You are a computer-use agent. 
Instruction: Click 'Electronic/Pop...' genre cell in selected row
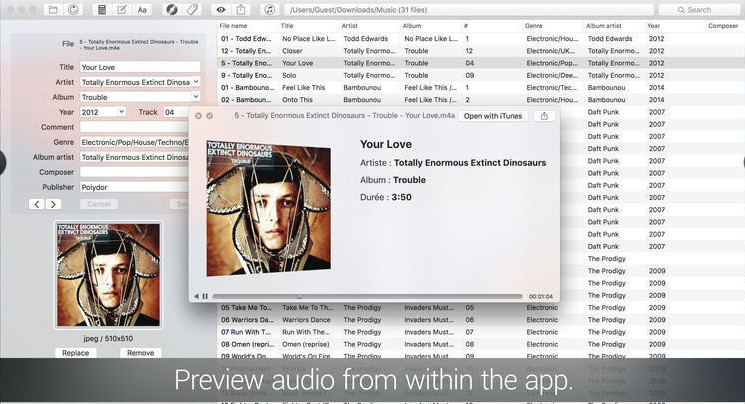coord(552,63)
